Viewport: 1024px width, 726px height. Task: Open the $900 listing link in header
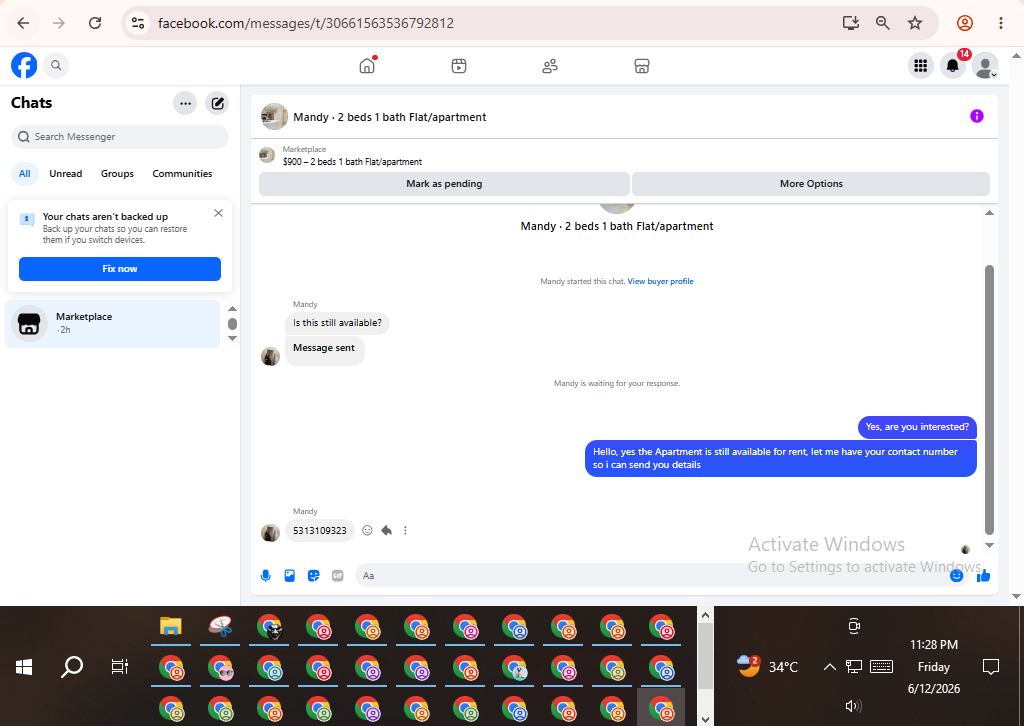(352, 161)
